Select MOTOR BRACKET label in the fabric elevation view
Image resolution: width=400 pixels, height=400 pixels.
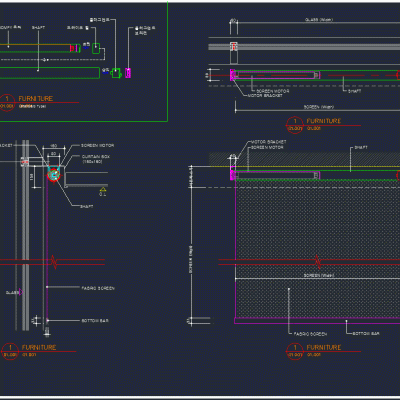(x=268, y=142)
